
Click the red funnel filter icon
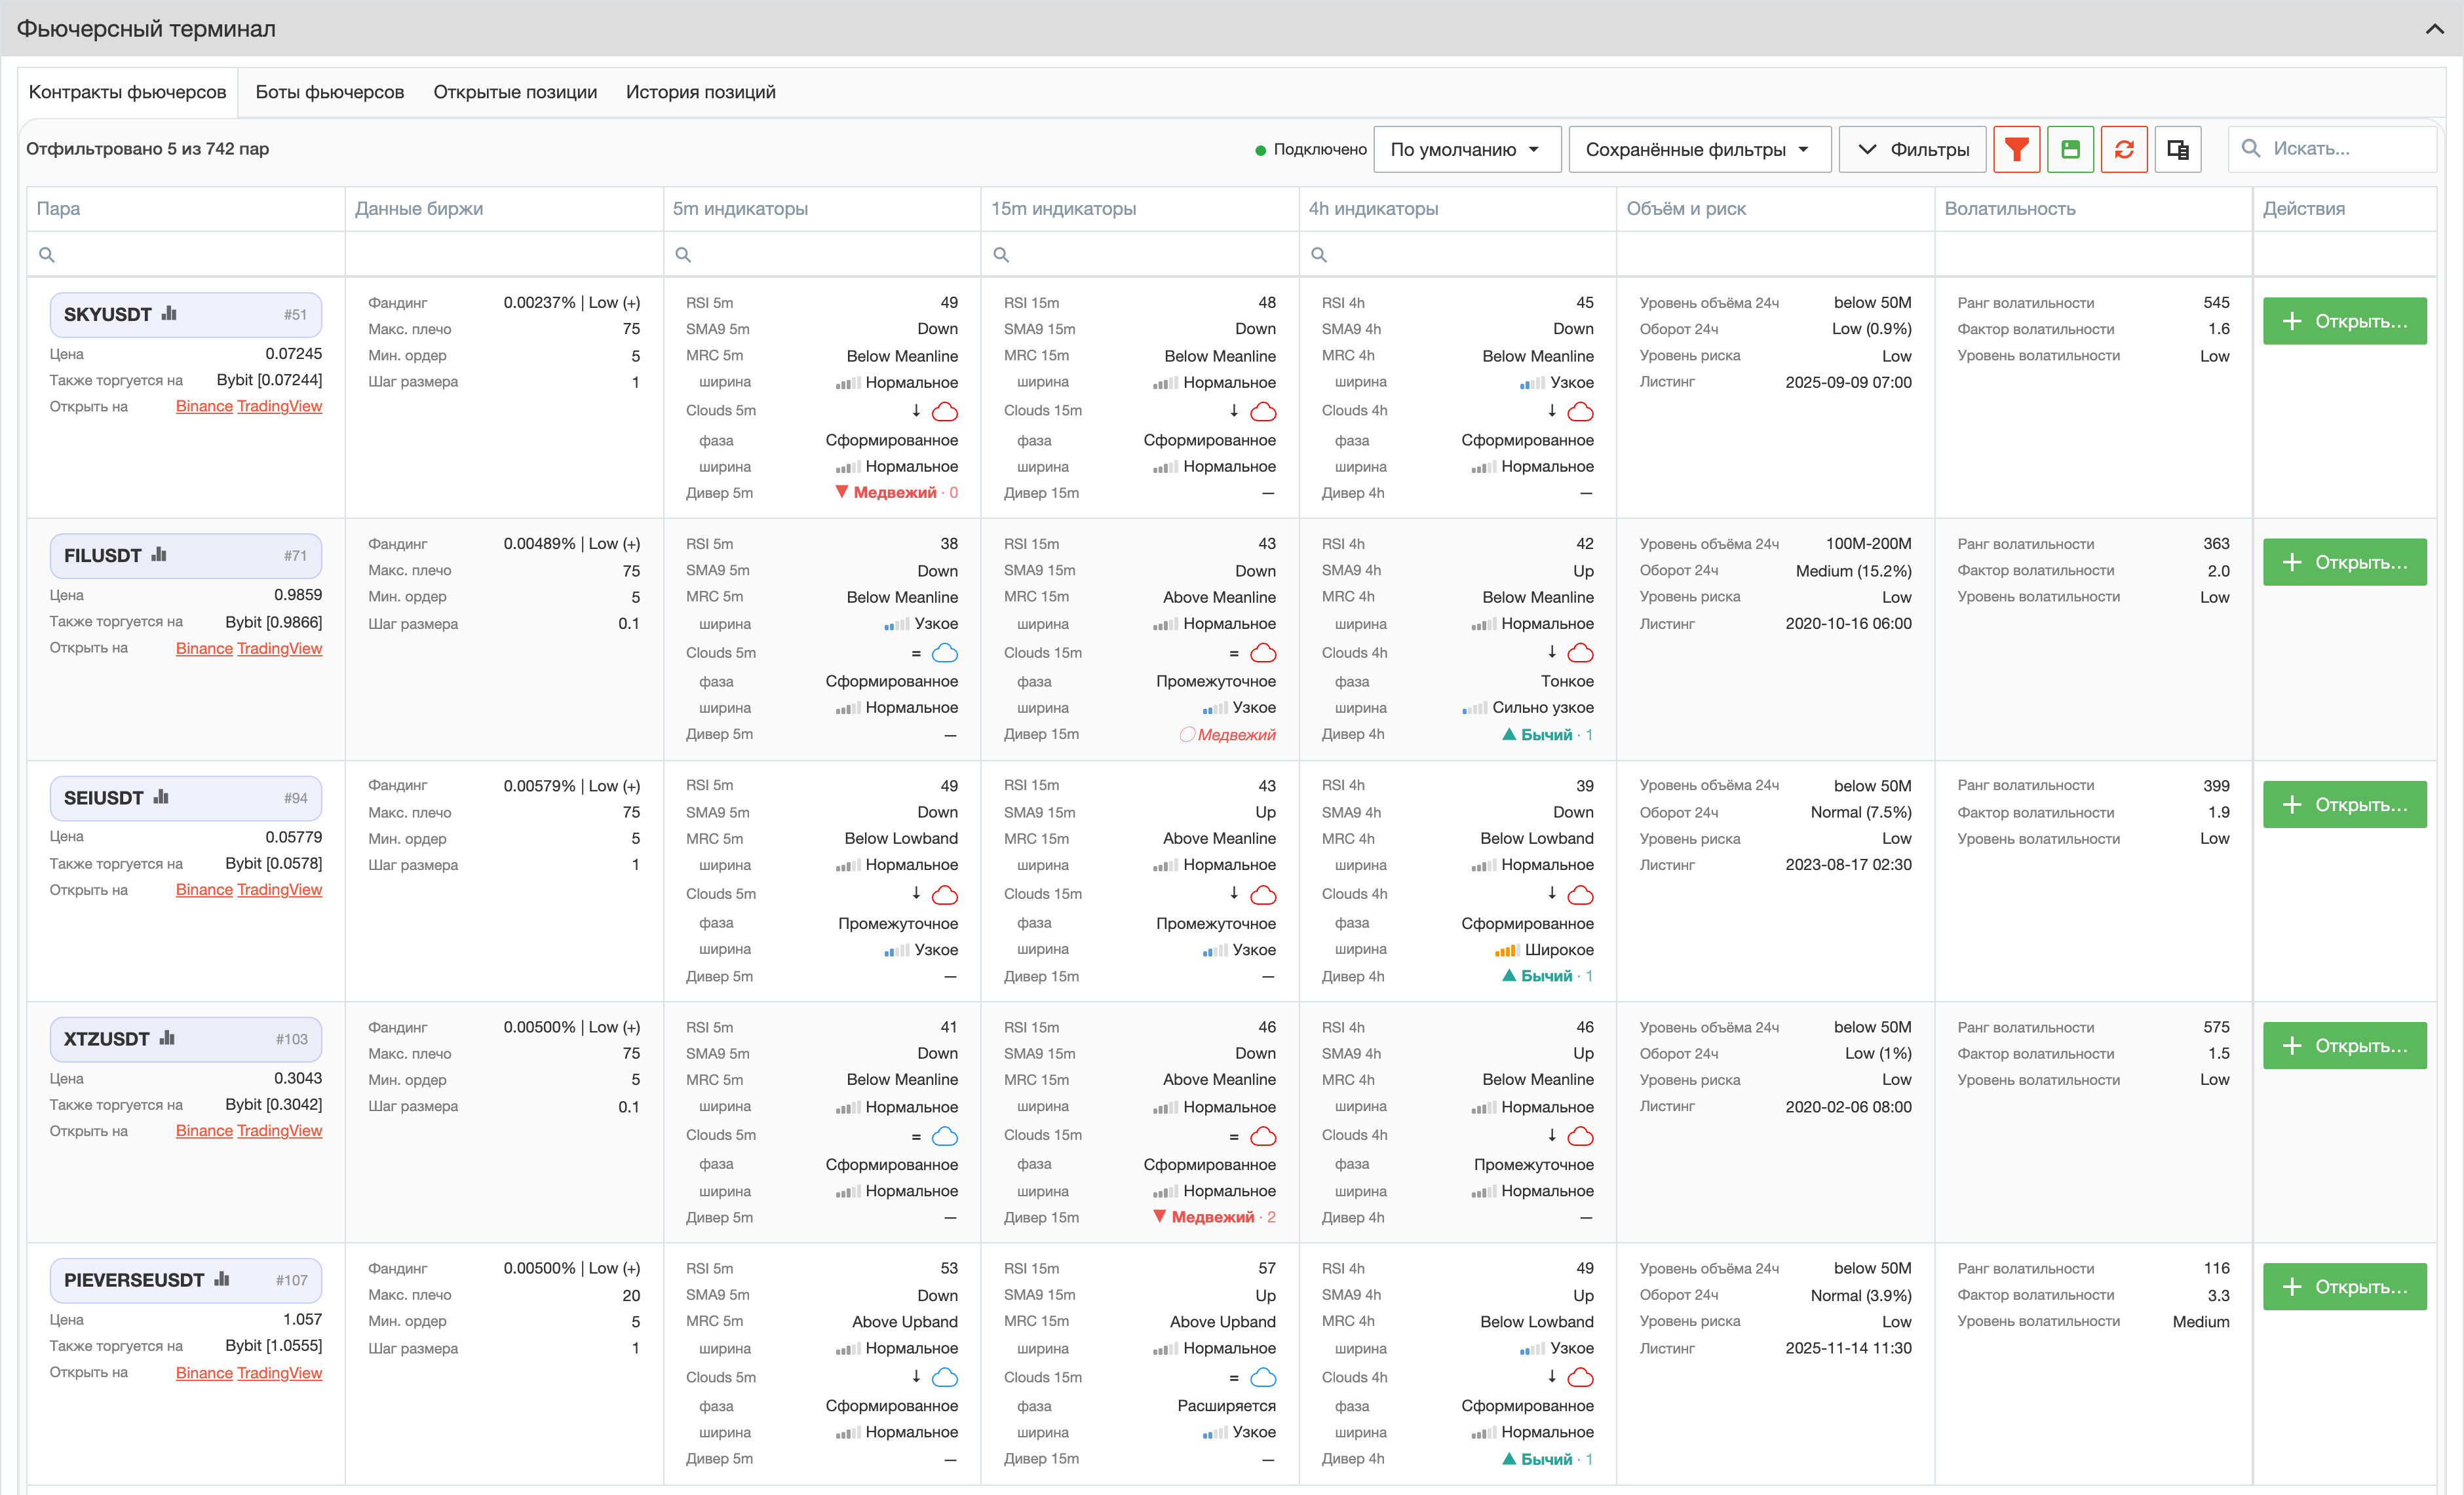tap(2016, 149)
